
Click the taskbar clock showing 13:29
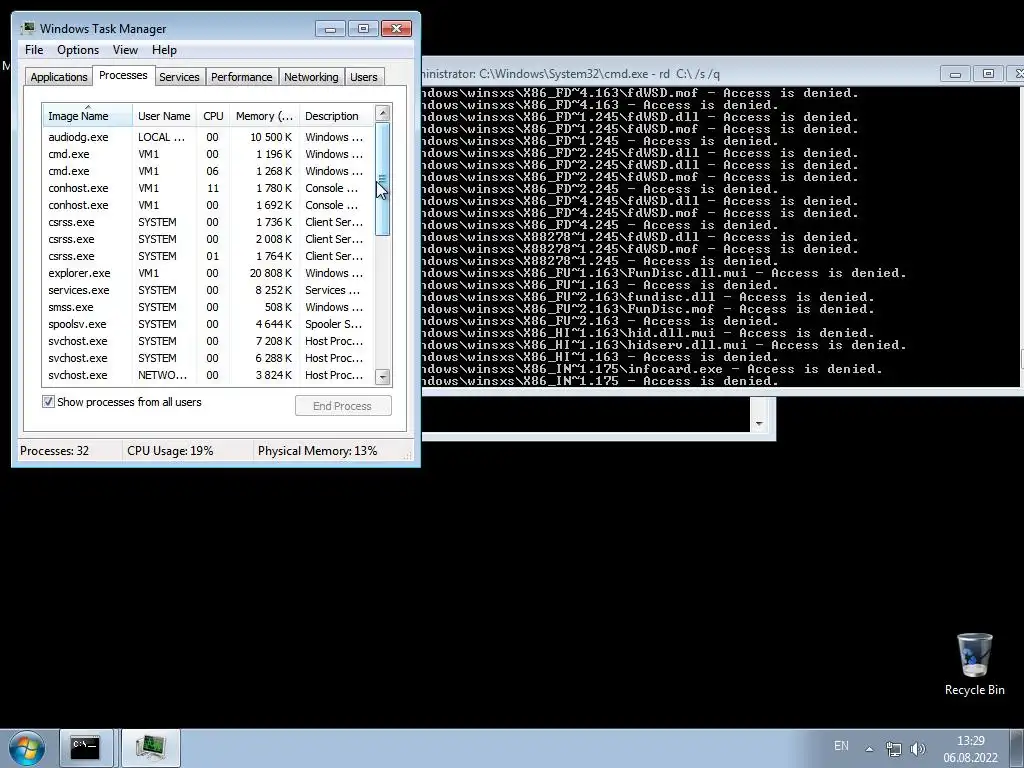point(970,749)
